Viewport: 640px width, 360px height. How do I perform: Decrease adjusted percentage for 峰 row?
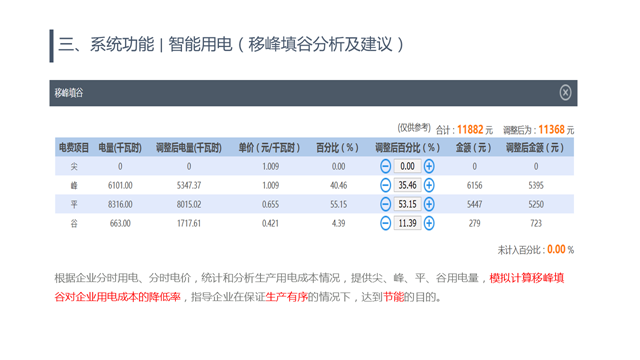pyautogui.click(x=385, y=185)
